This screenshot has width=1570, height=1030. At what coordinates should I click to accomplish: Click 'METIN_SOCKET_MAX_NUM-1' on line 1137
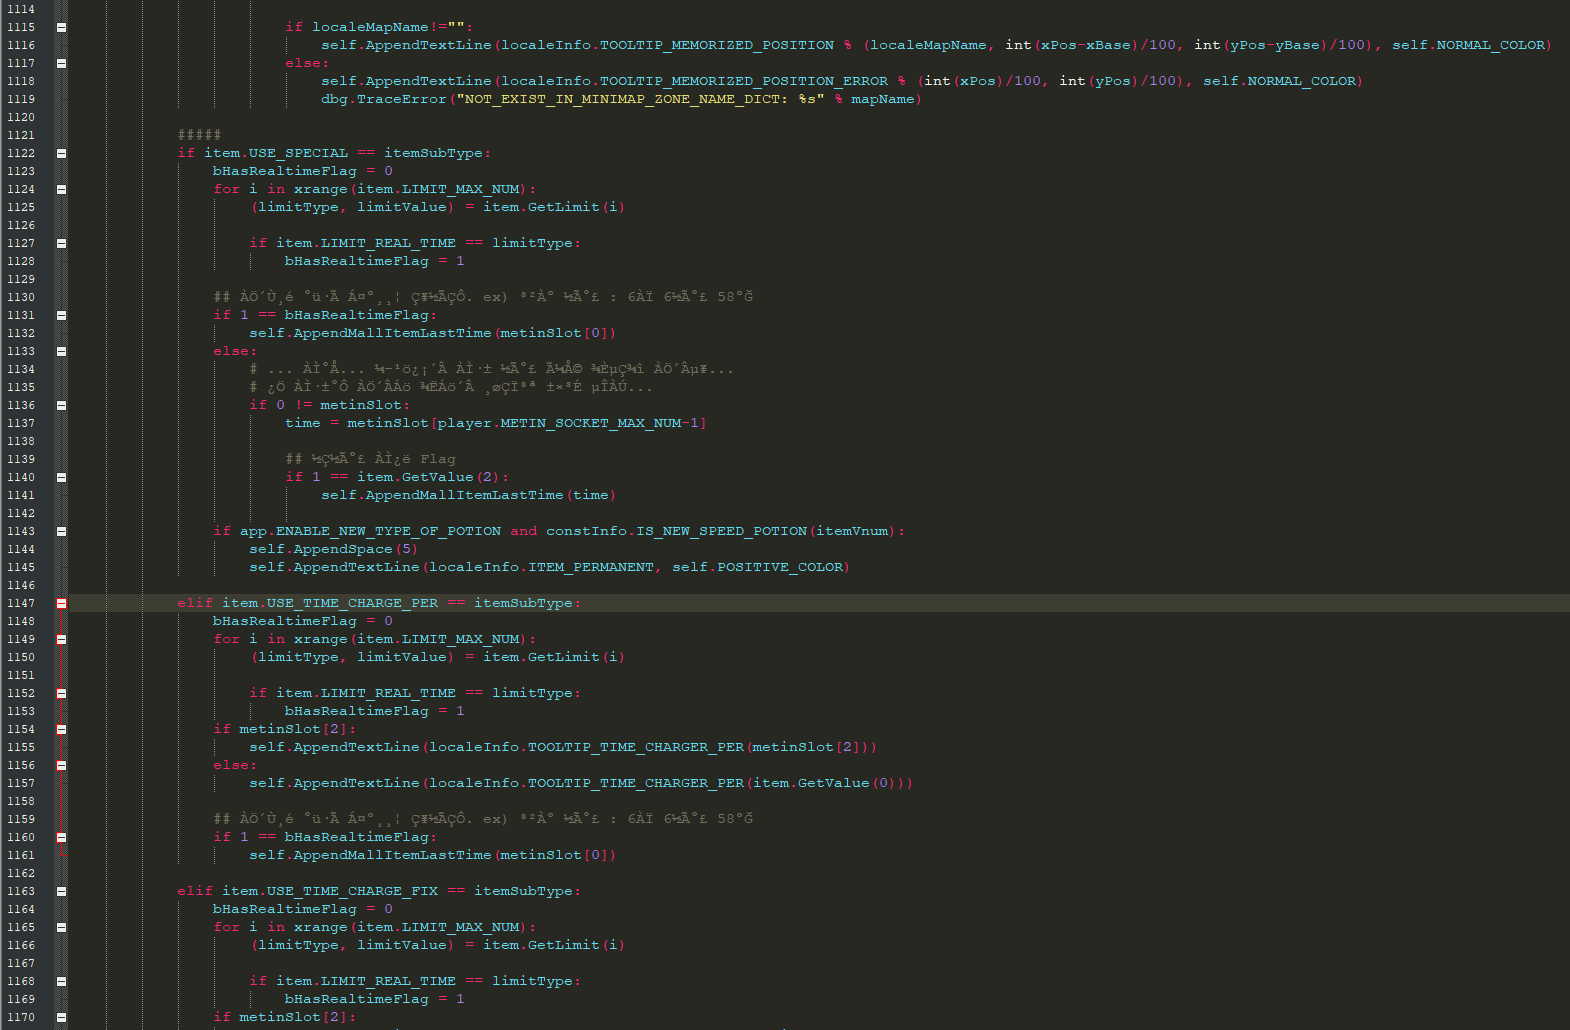pos(600,423)
